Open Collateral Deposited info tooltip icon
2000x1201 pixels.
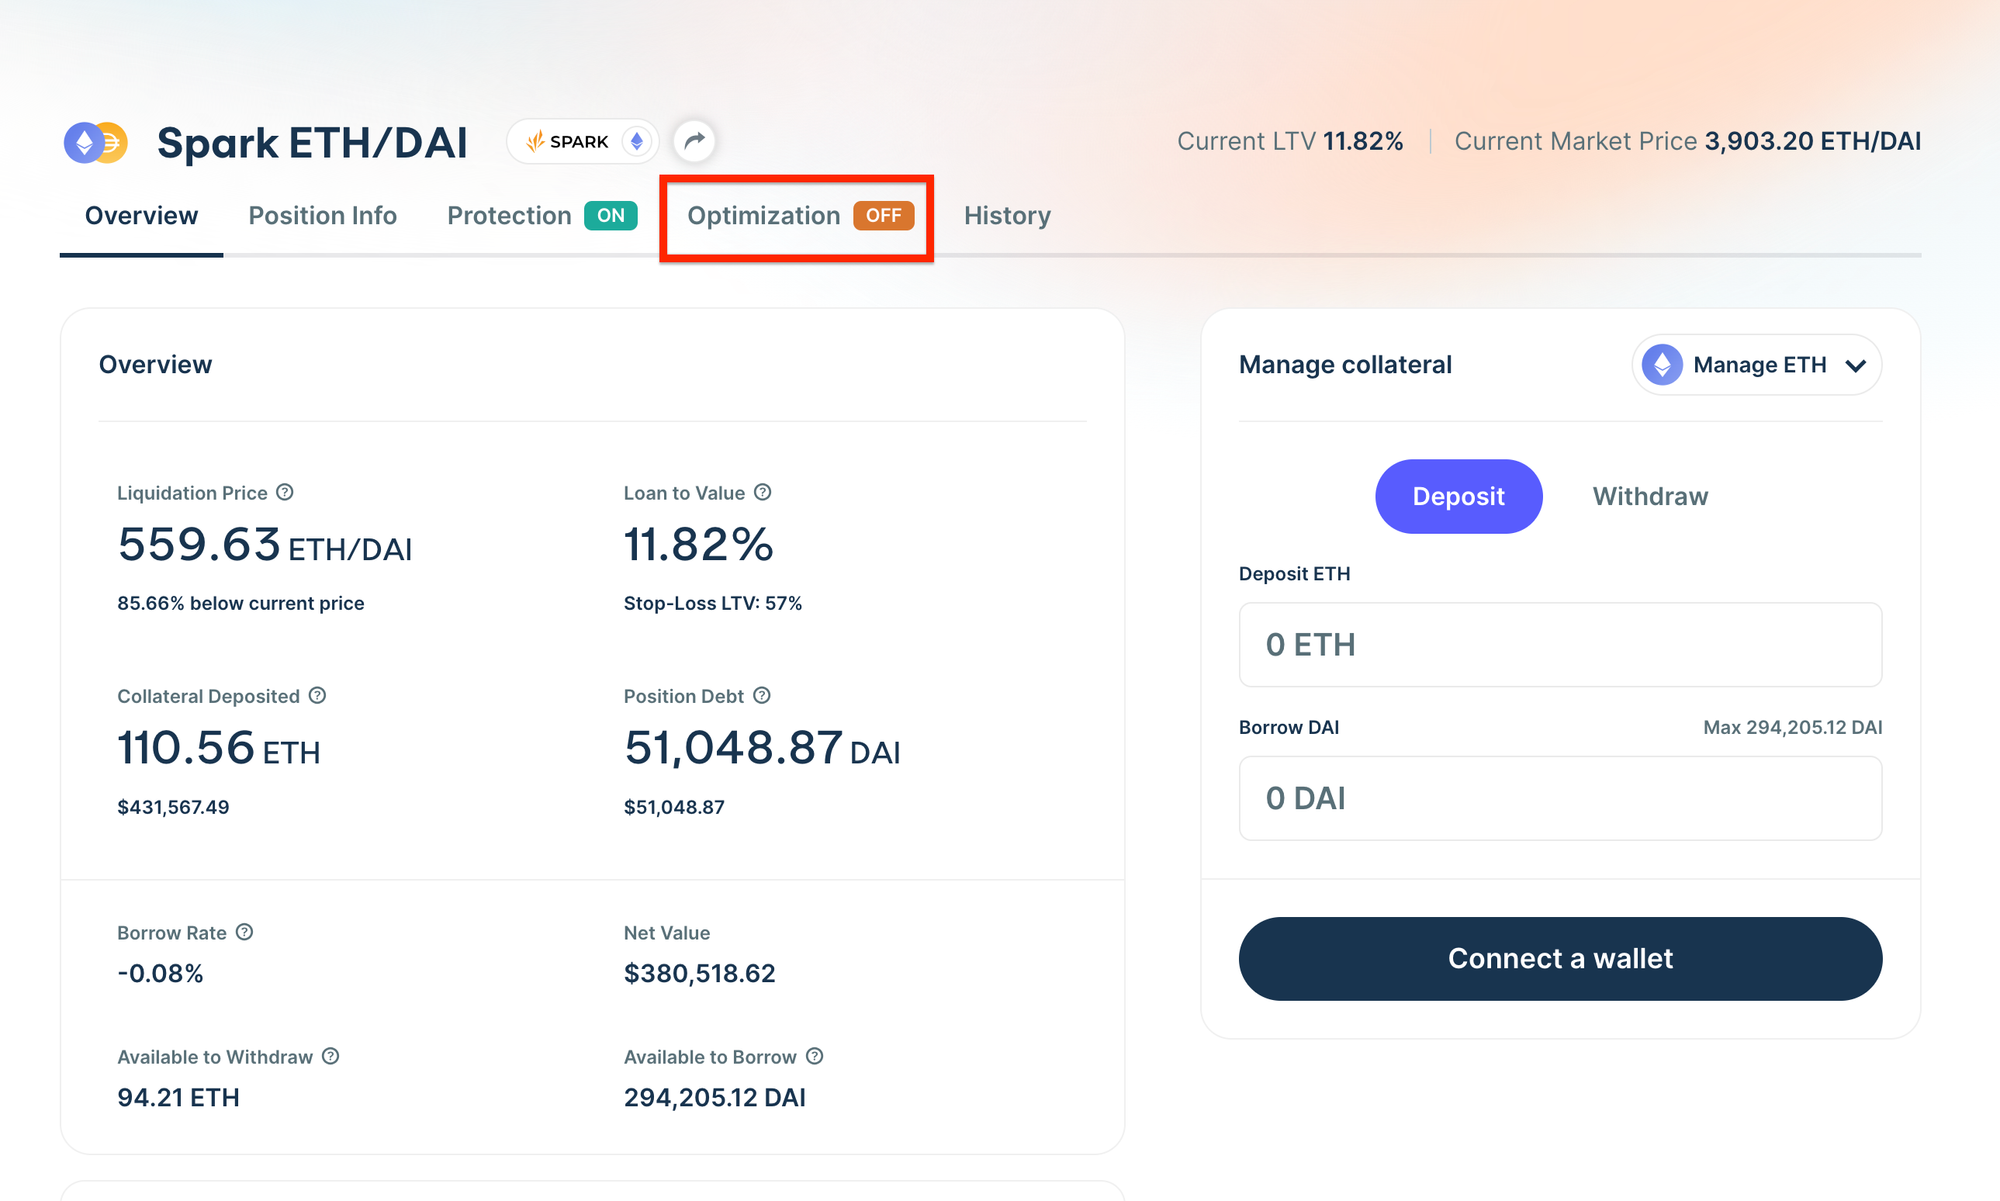(x=317, y=695)
